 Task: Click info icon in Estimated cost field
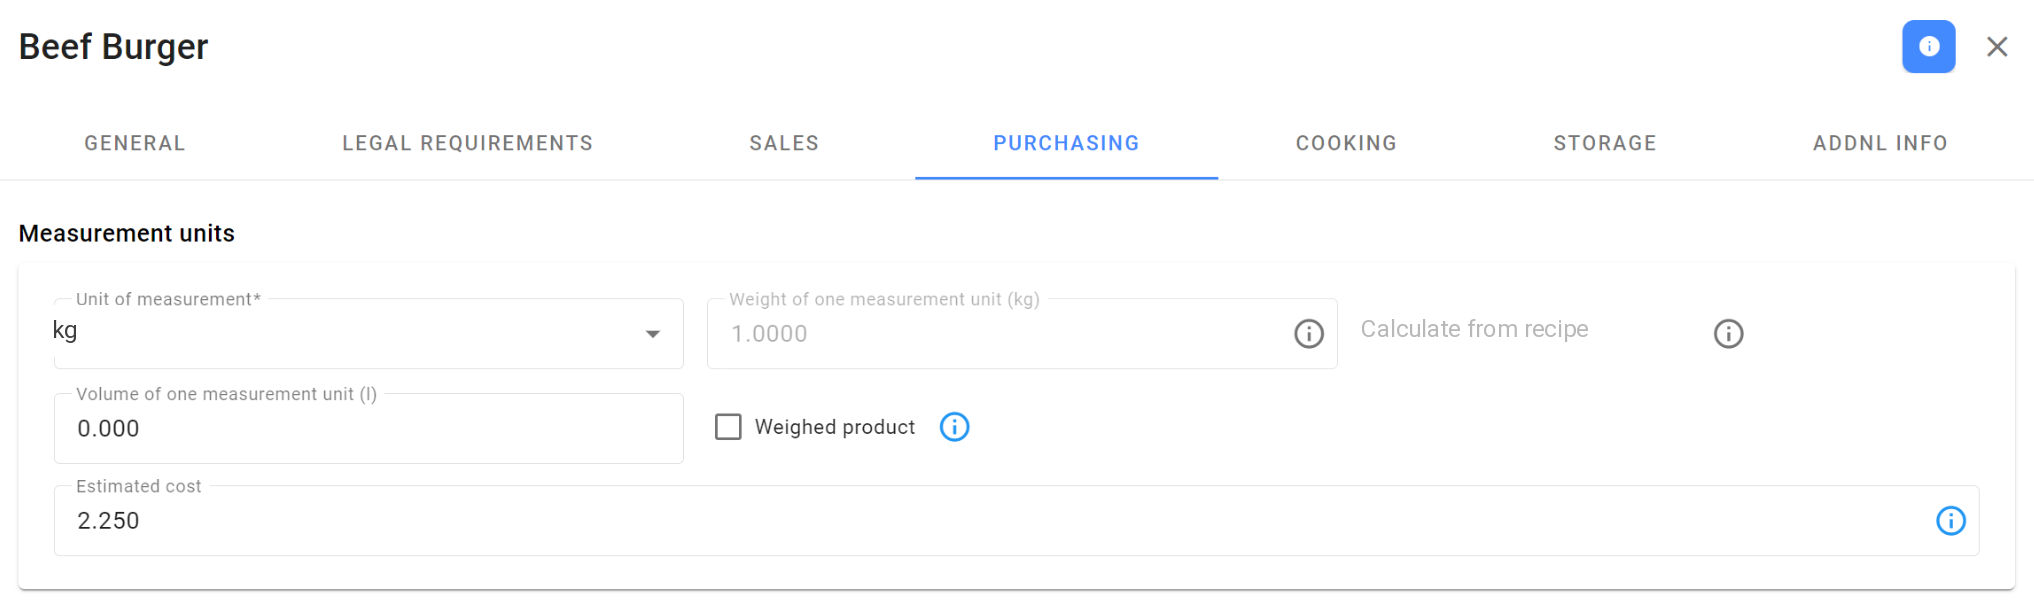tap(1950, 521)
